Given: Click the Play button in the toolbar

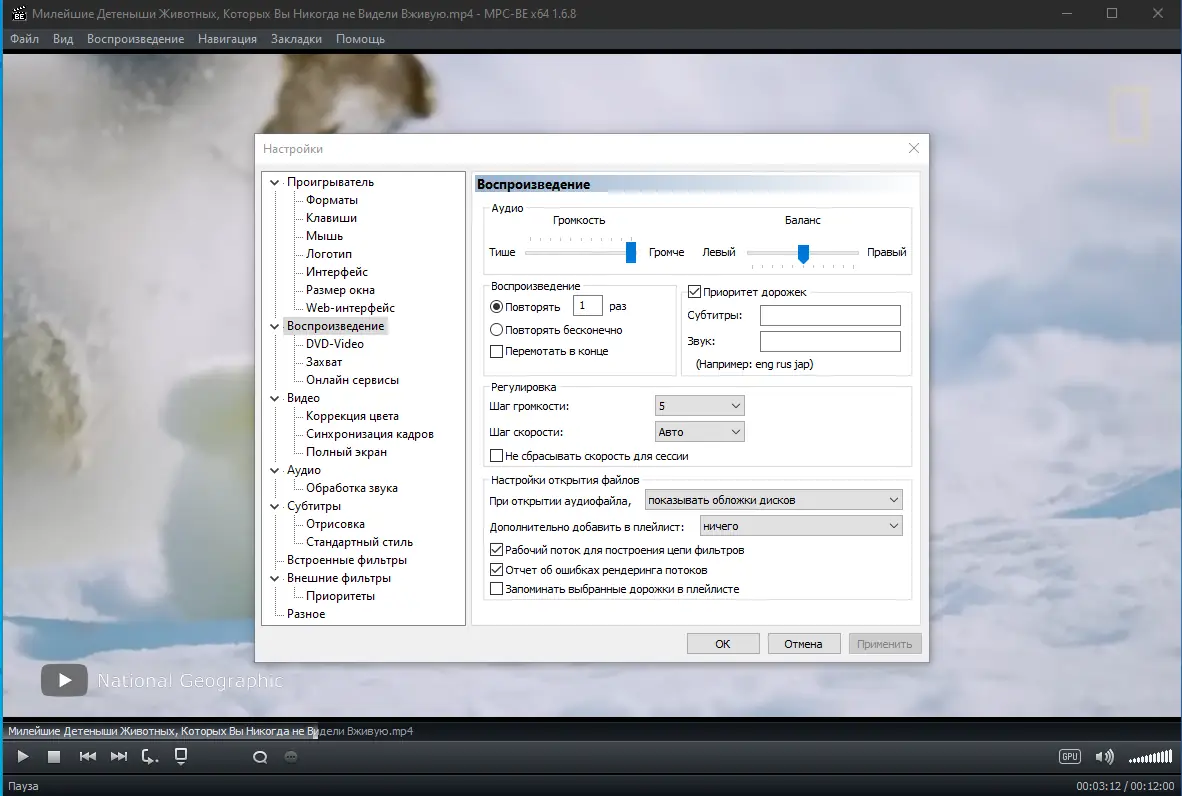Looking at the screenshot, I should click(x=21, y=757).
